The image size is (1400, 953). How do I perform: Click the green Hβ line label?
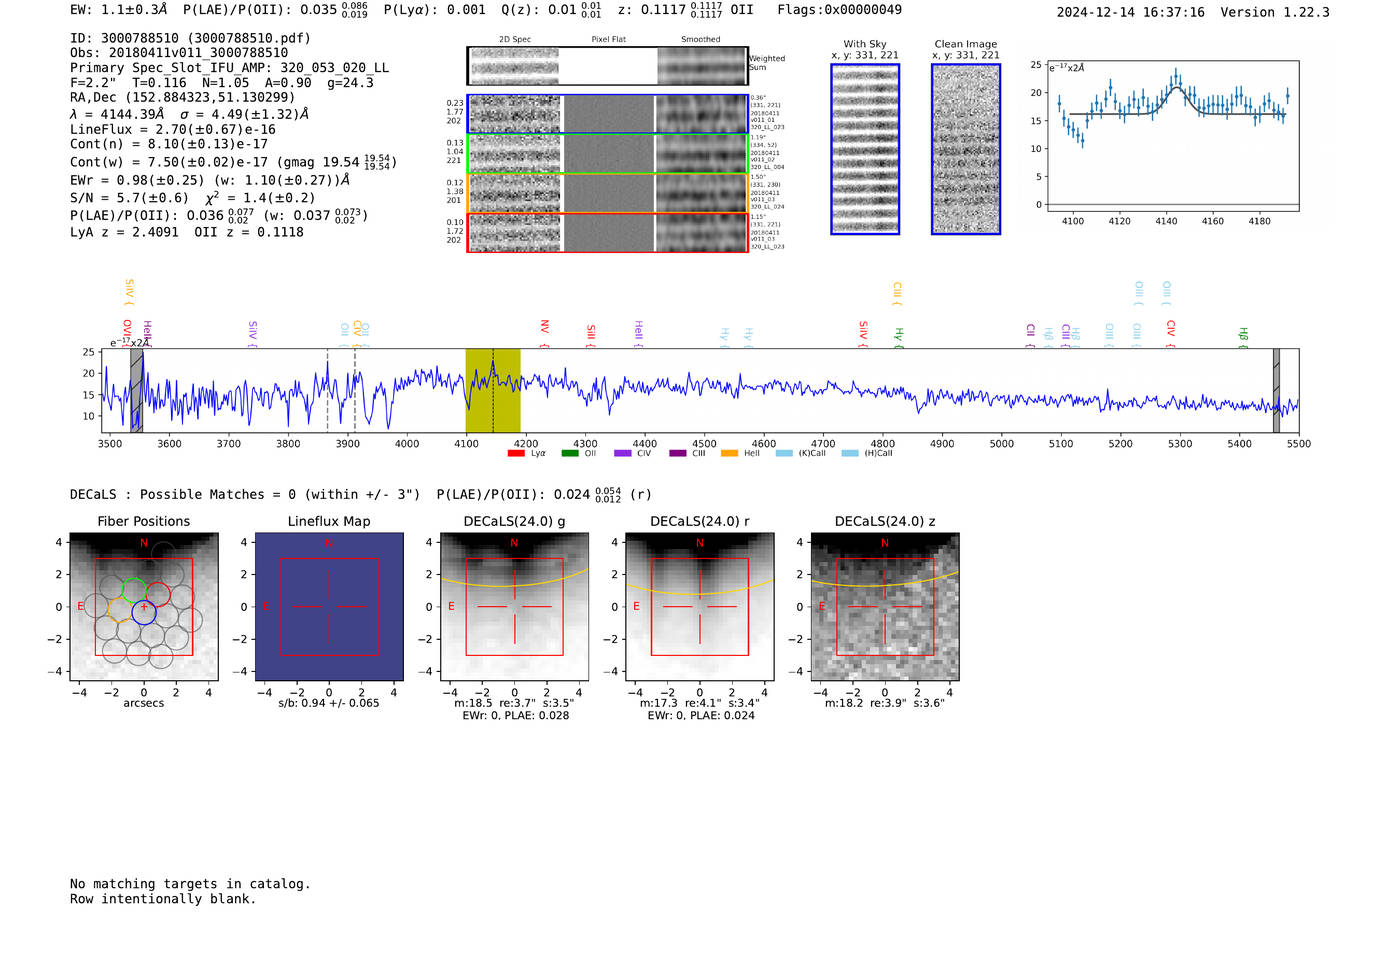[1243, 337]
